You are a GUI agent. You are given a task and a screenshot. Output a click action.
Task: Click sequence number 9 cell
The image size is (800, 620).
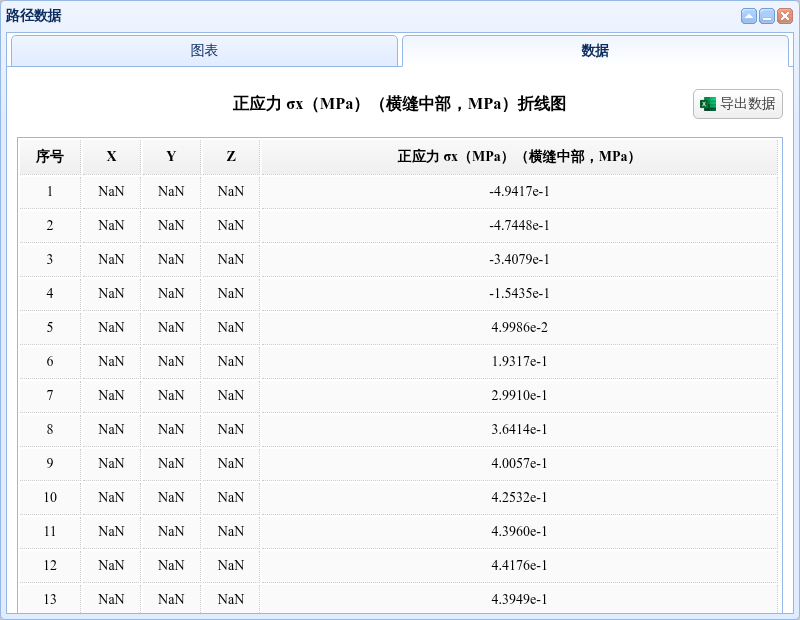49,463
